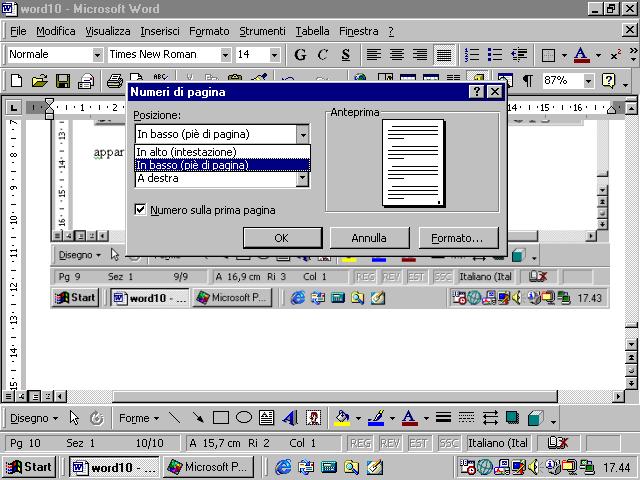This screenshot has width=640, height=480.
Task: Open the Dash Style icon
Action: click(466, 418)
